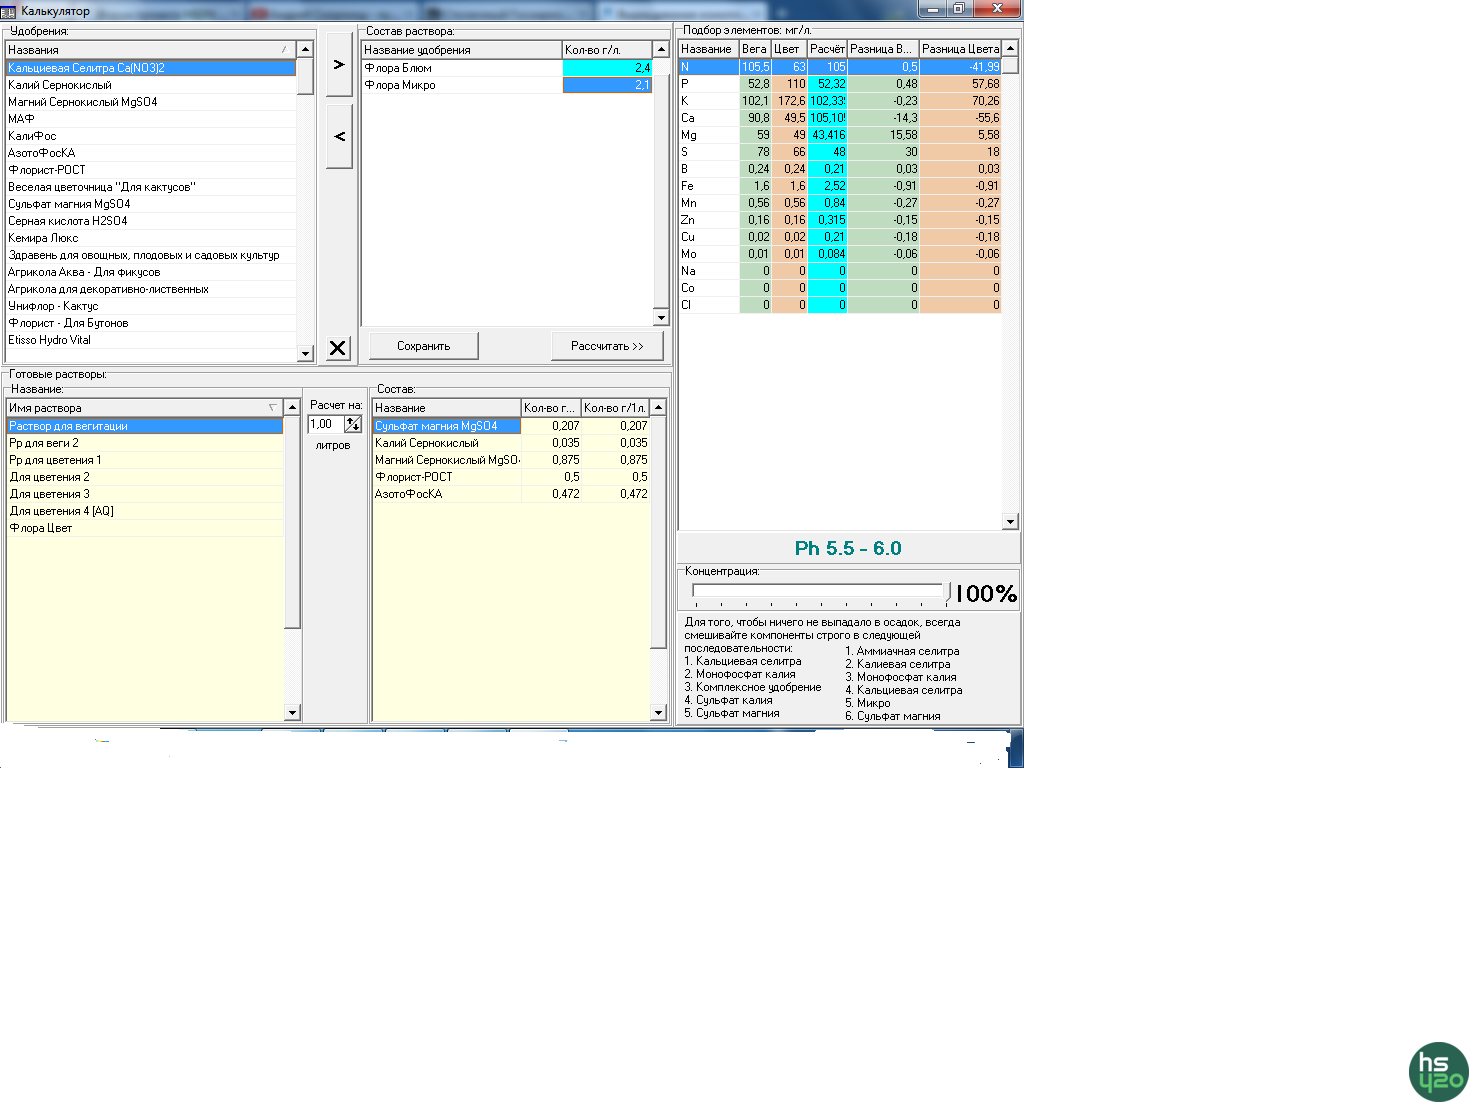Select 'Флора Микро' row in solution composition
This screenshot has width=1469, height=1102.
point(400,85)
